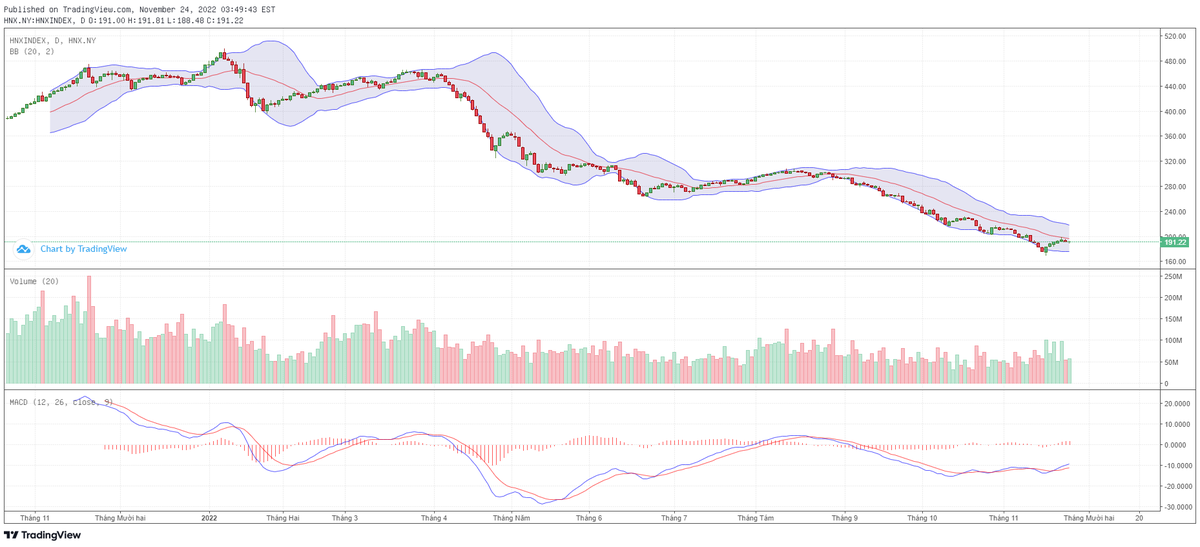Image resolution: width=1200 pixels, height=547 pixels.
Task: Click the HNXINDEX, D, HNX.NY symbol title
Action: [53, 40]
